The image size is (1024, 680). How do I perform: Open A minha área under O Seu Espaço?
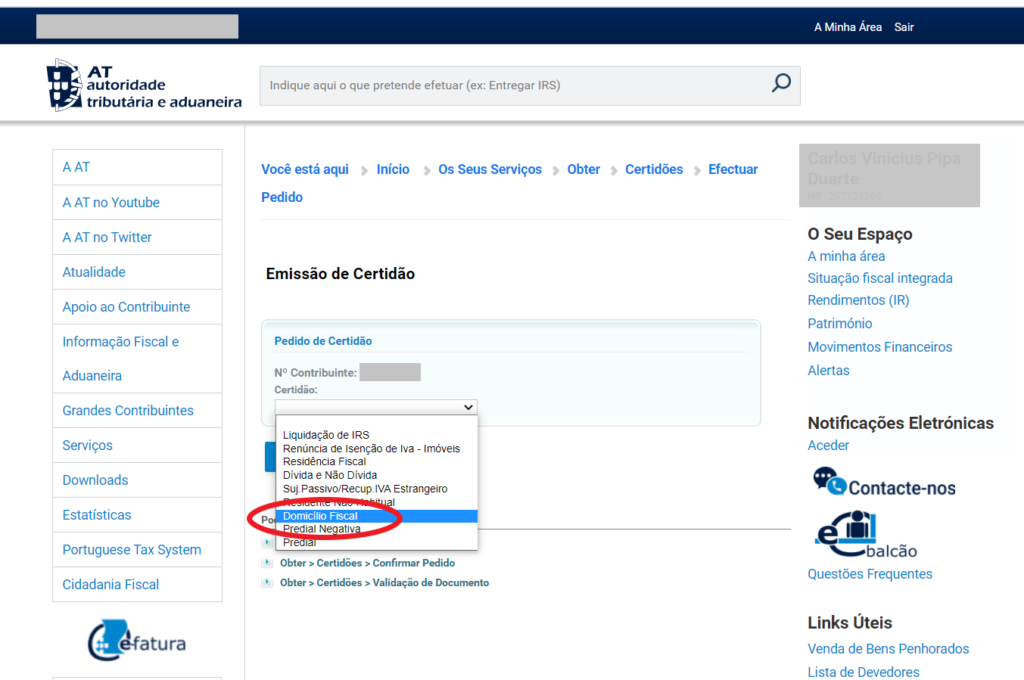[x=846, y=256]
